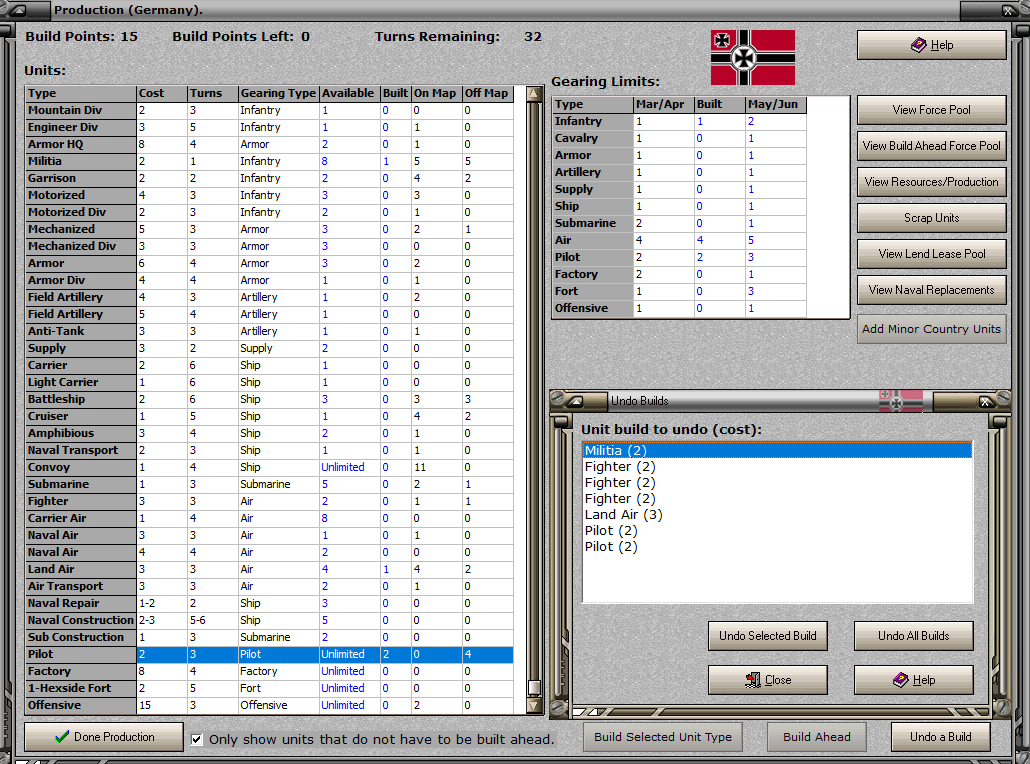
Task: Click Build Selected Unit Type button
Action: (663, 737)
